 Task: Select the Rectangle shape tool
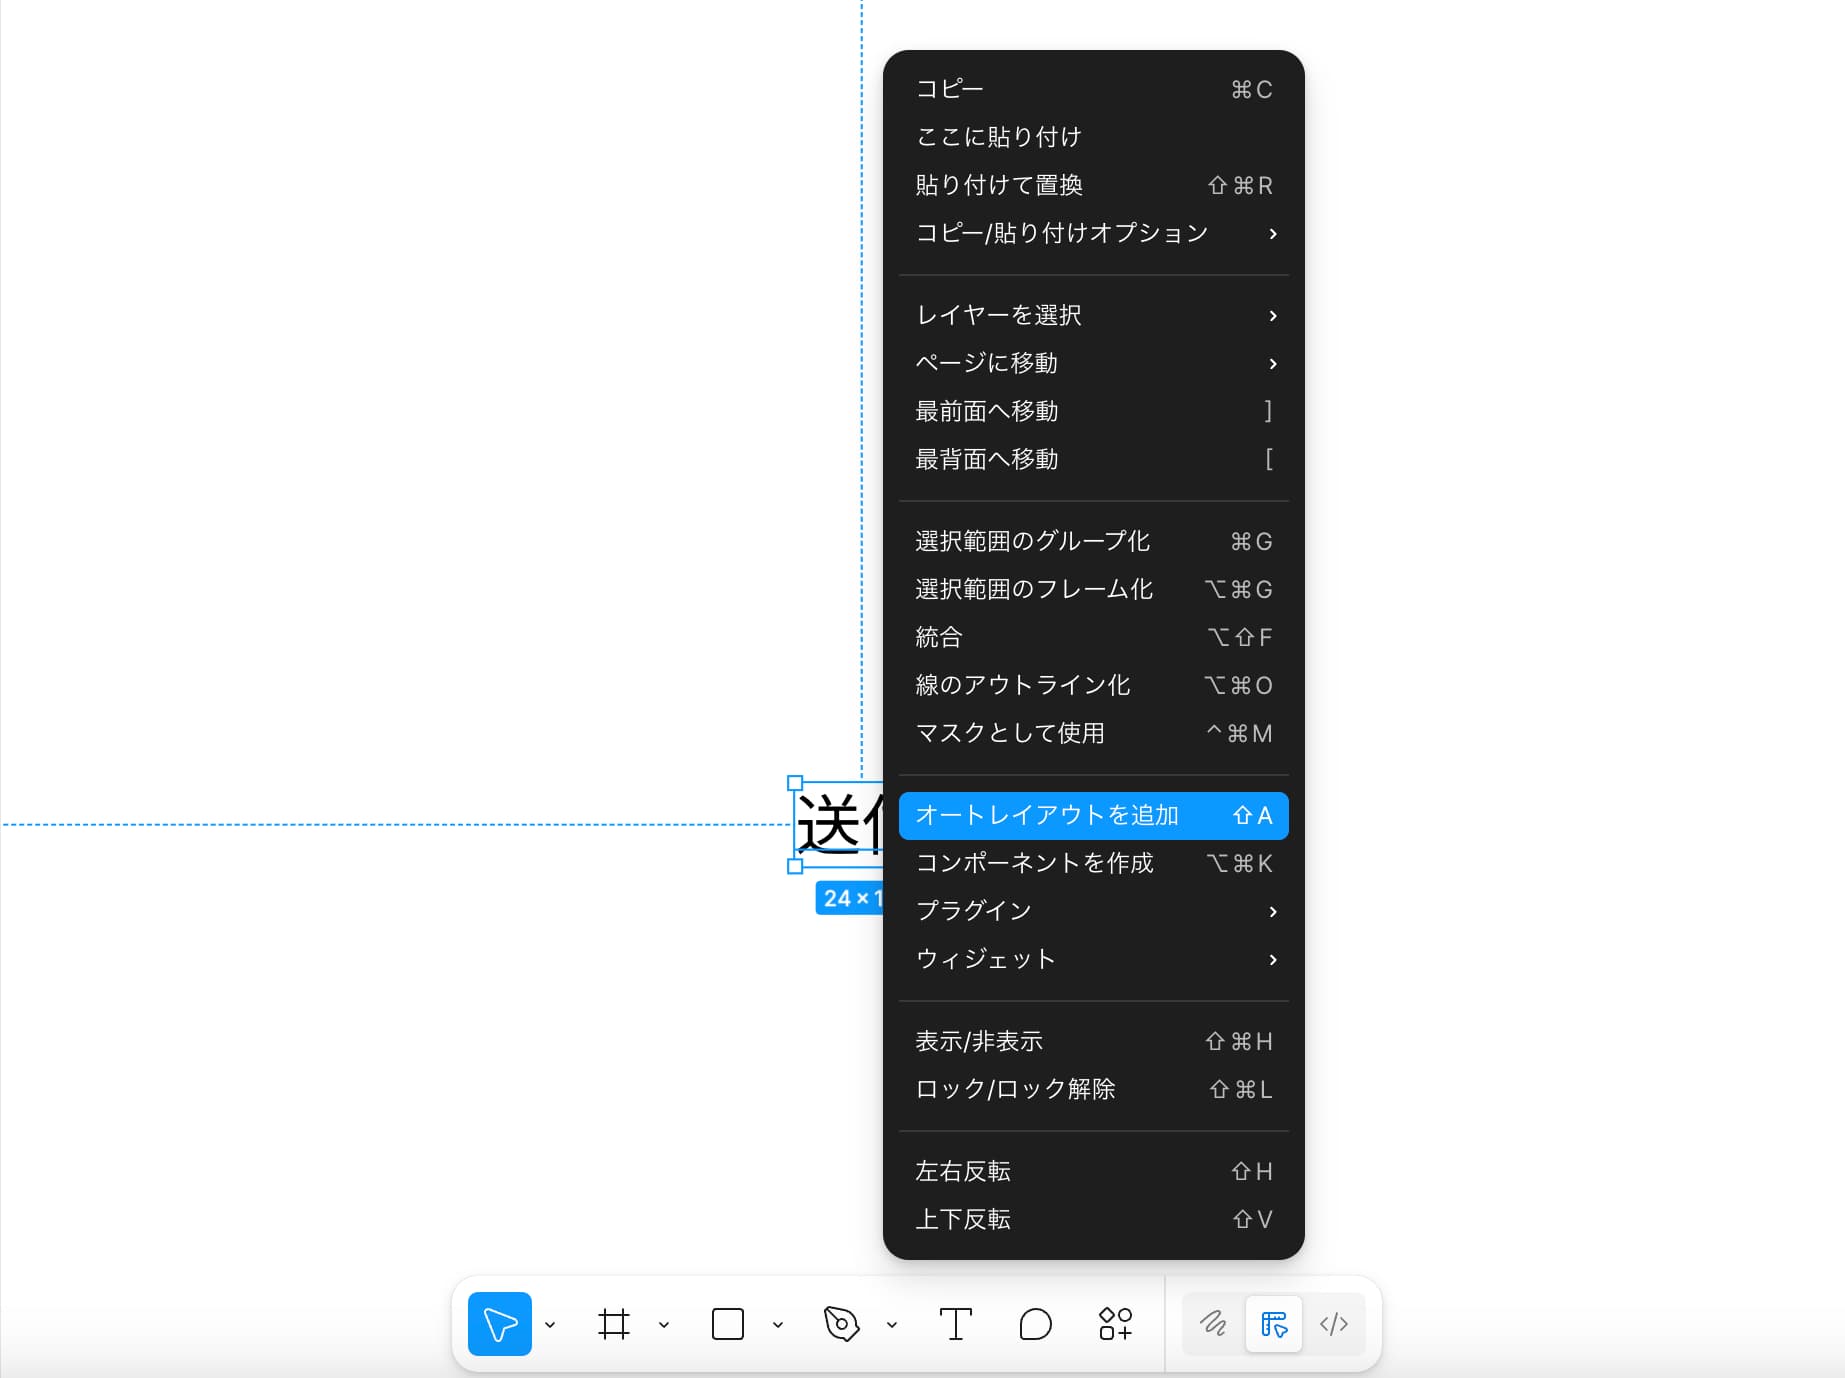click(728, 1324)
